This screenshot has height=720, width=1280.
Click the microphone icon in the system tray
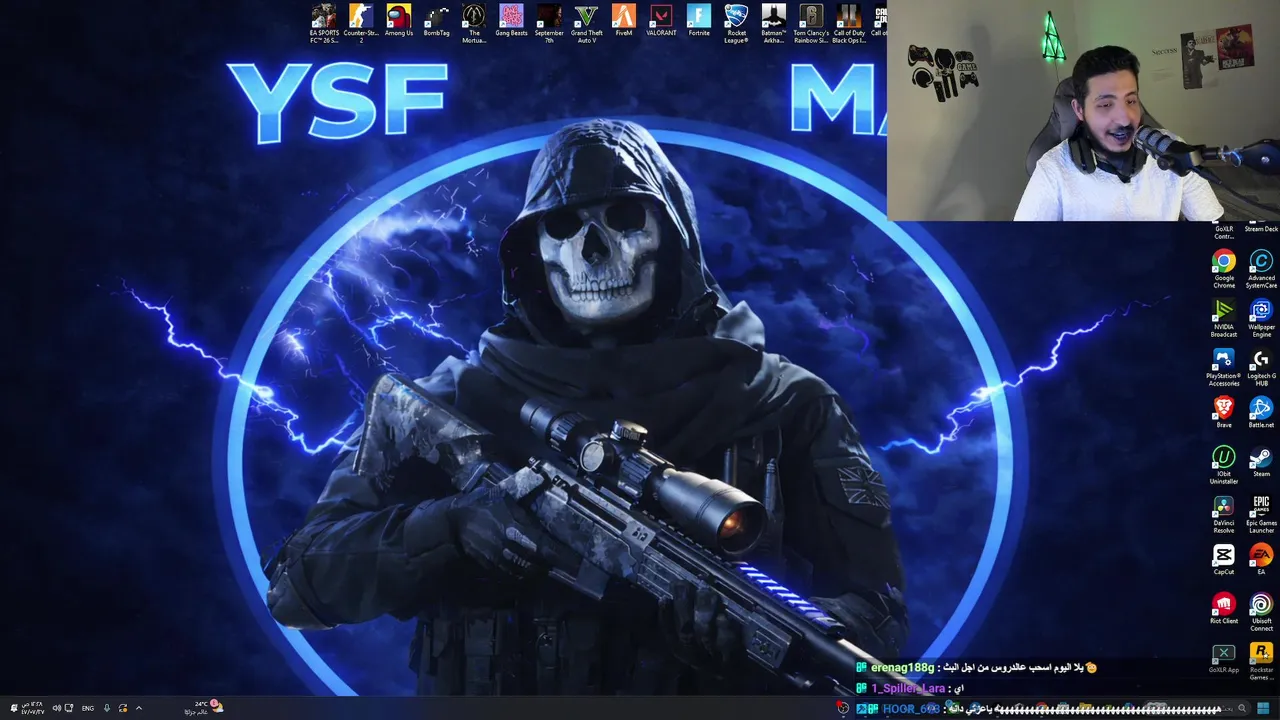(x=107, y=708)
